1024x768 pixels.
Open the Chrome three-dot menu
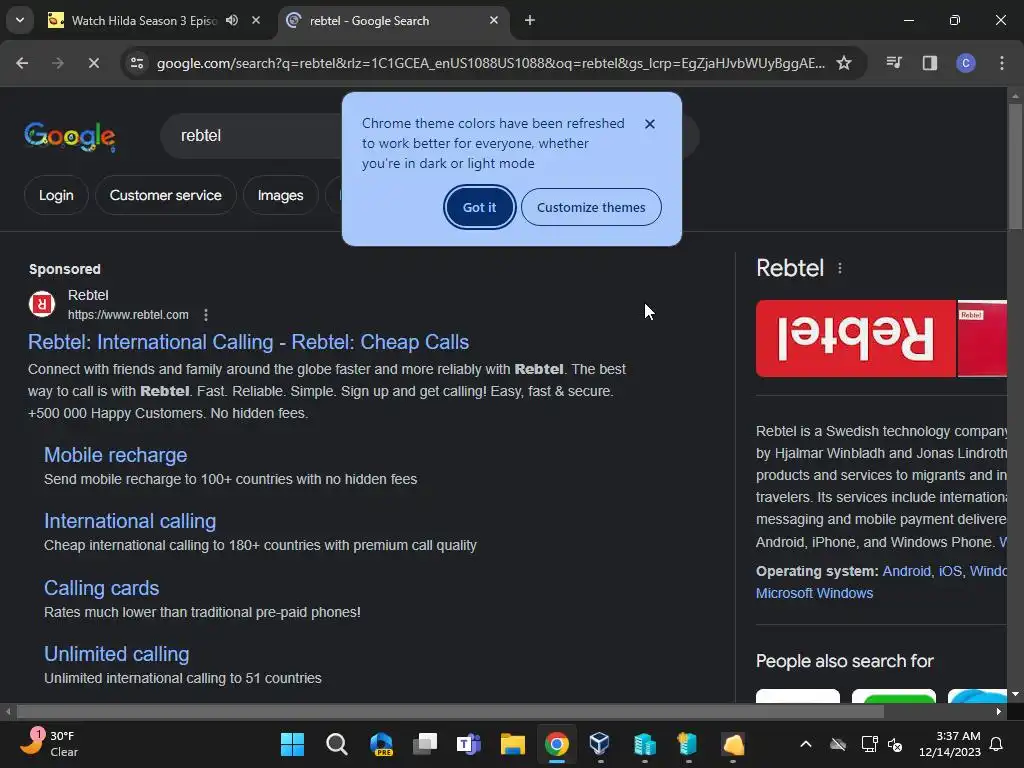[1002, 63]
